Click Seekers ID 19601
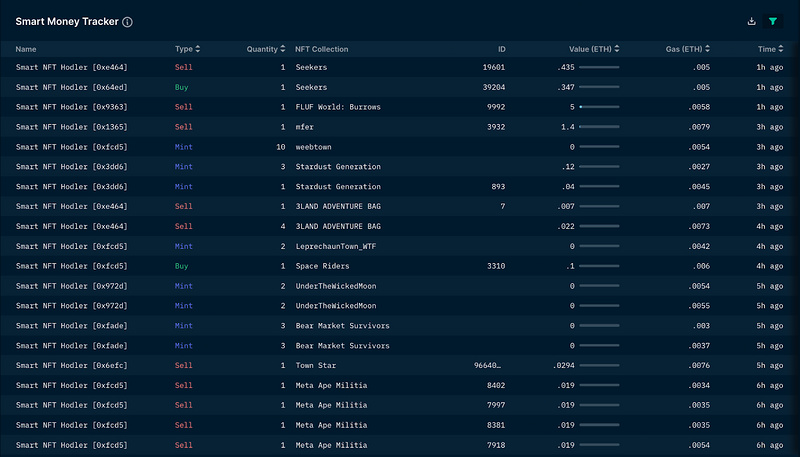Viewport: 800px width, 457px height. (494, 67)
